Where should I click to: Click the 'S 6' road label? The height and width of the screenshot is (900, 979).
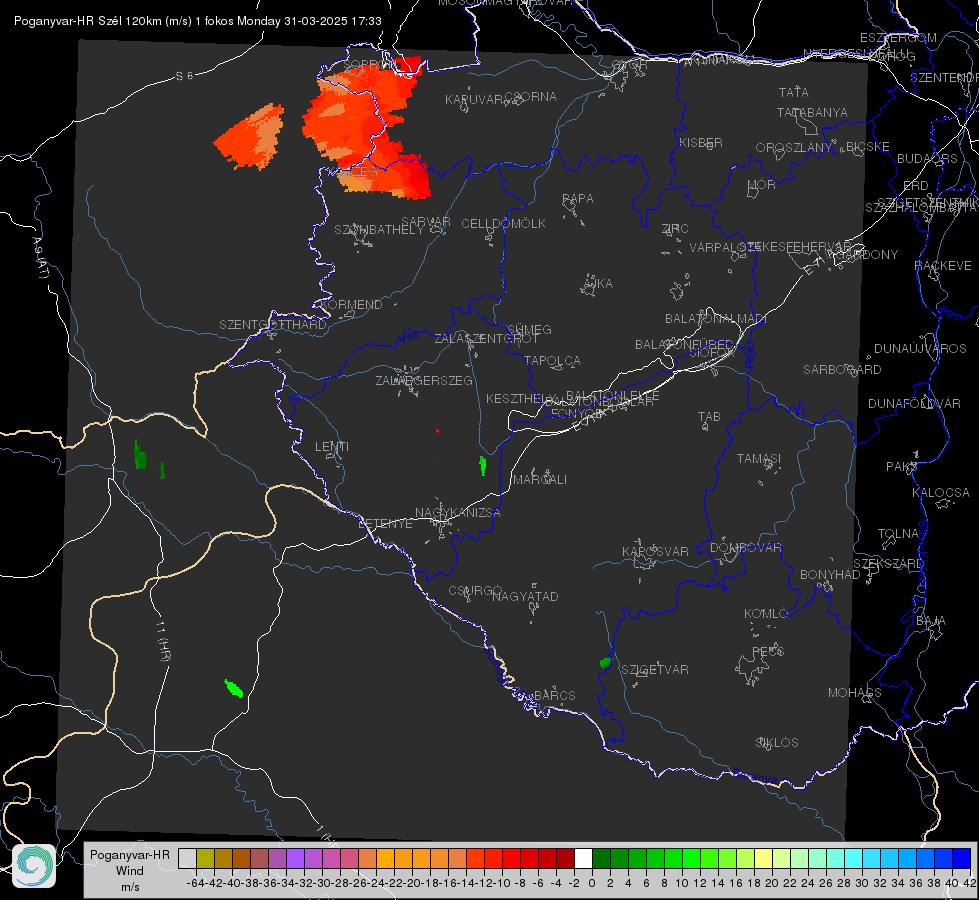(184, 76)
